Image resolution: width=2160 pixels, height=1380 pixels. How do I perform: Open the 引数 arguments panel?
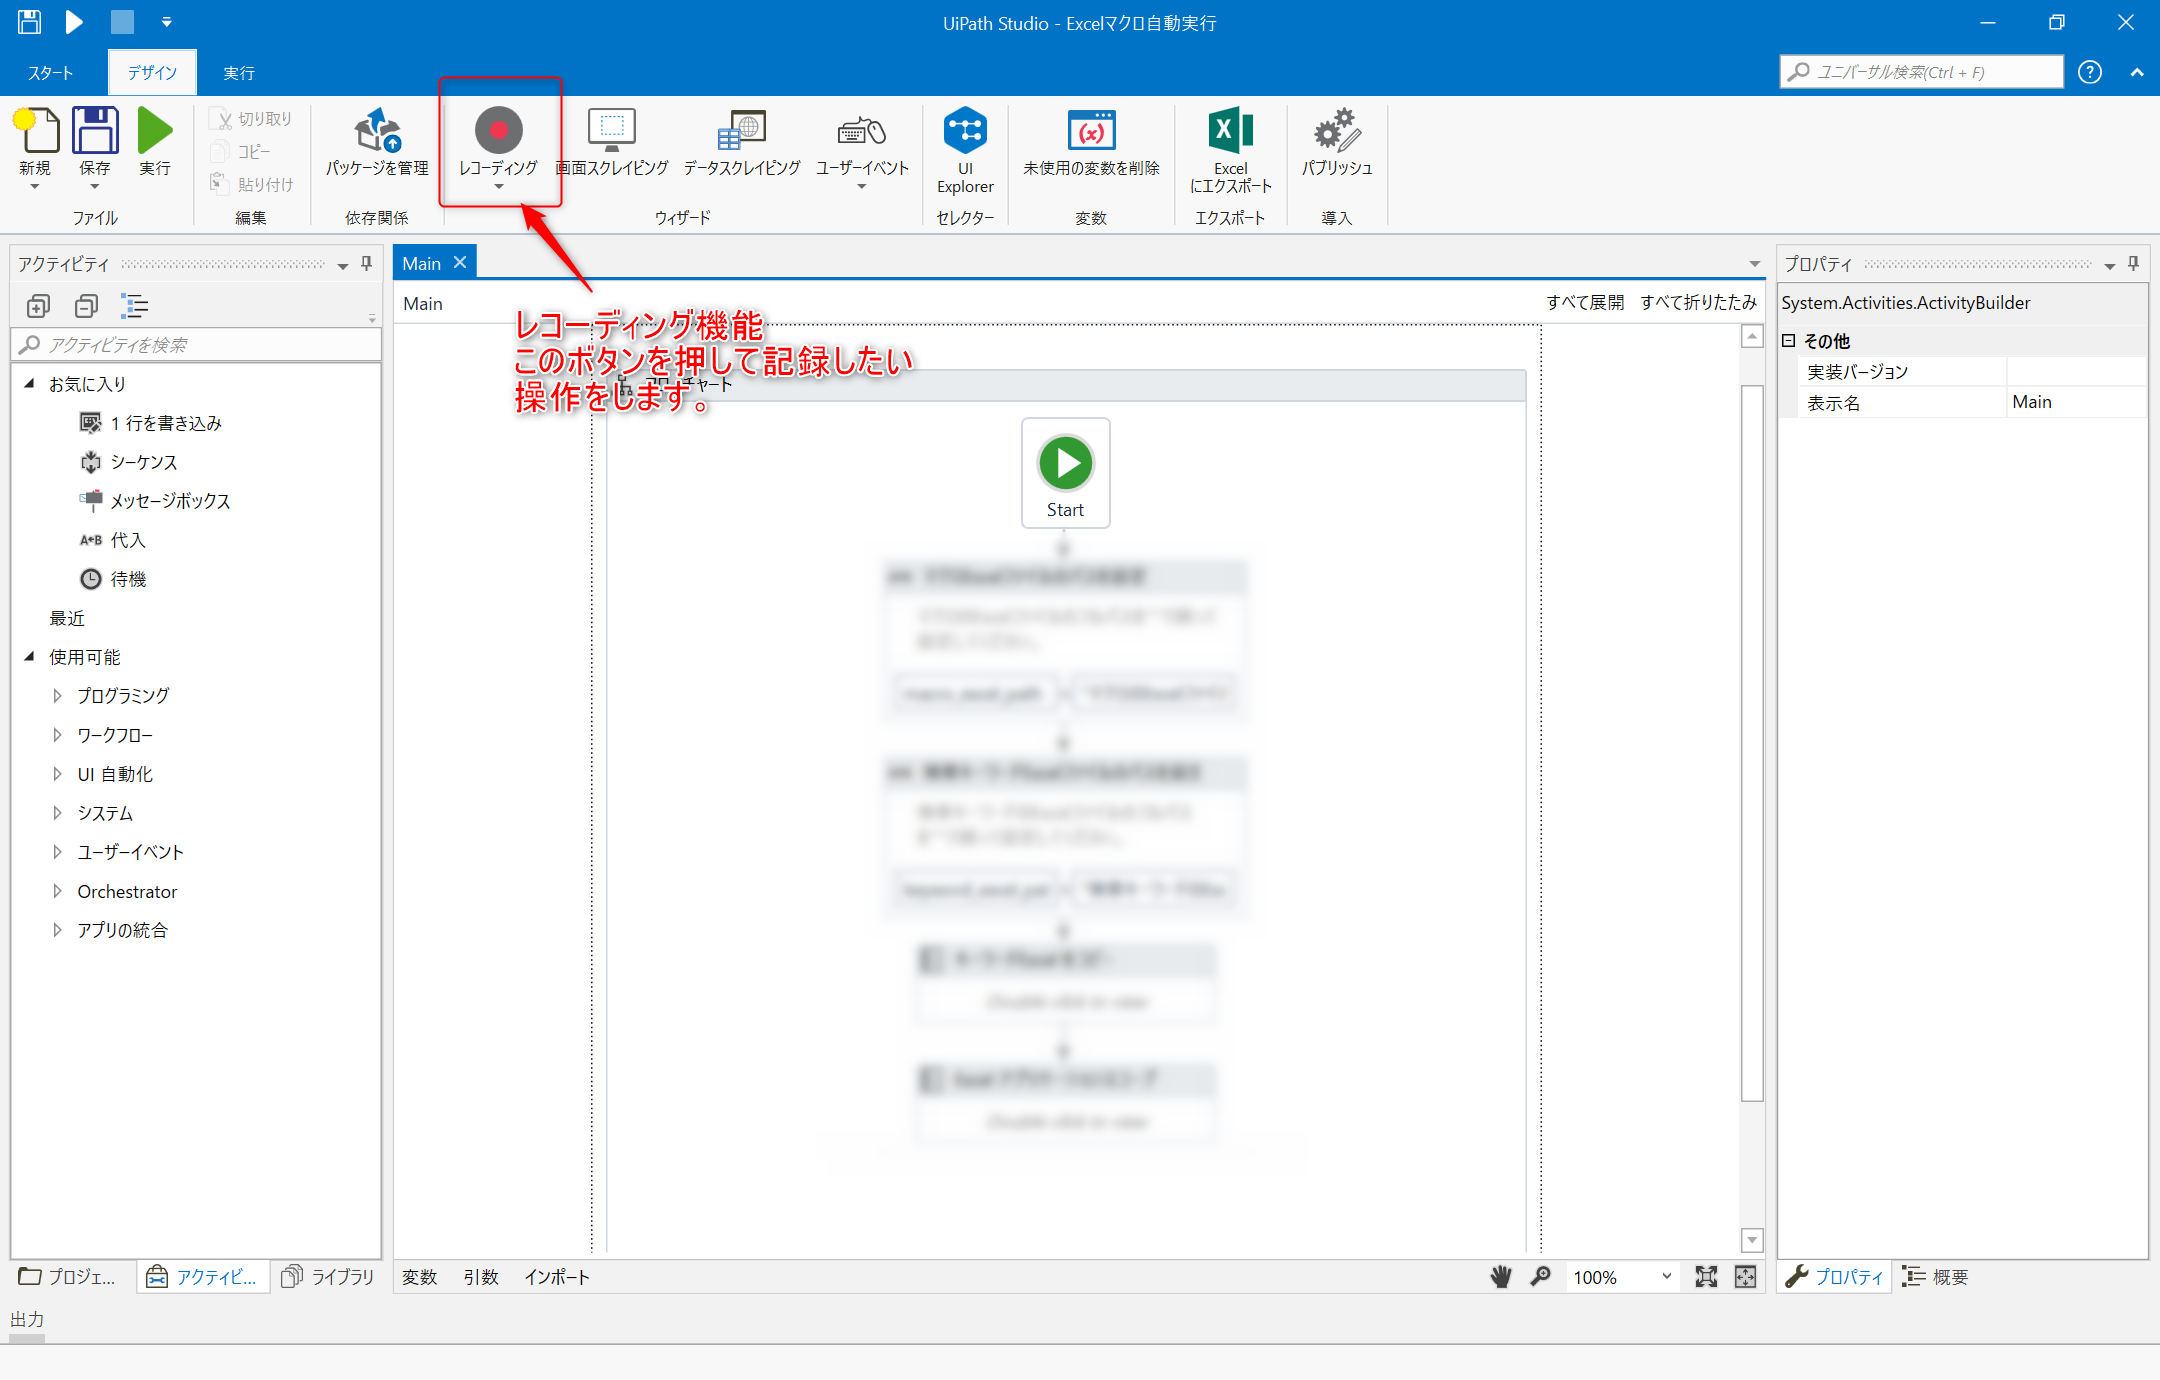click(481, 1277)
